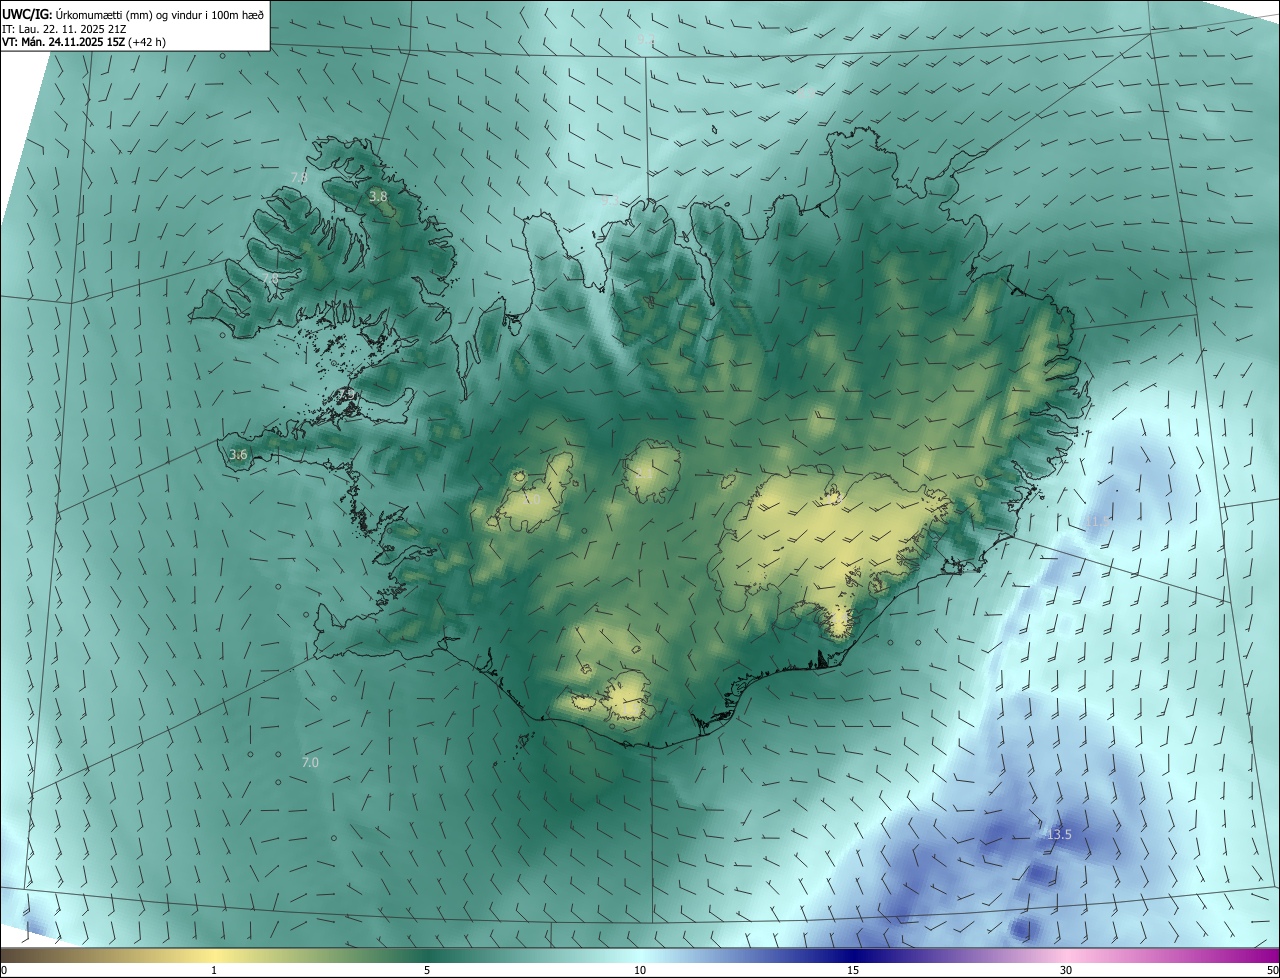Click the '0' tick on the color scale
This screenshot has width=1280, height=978.
pyautogui.click(x=4, y=971)
